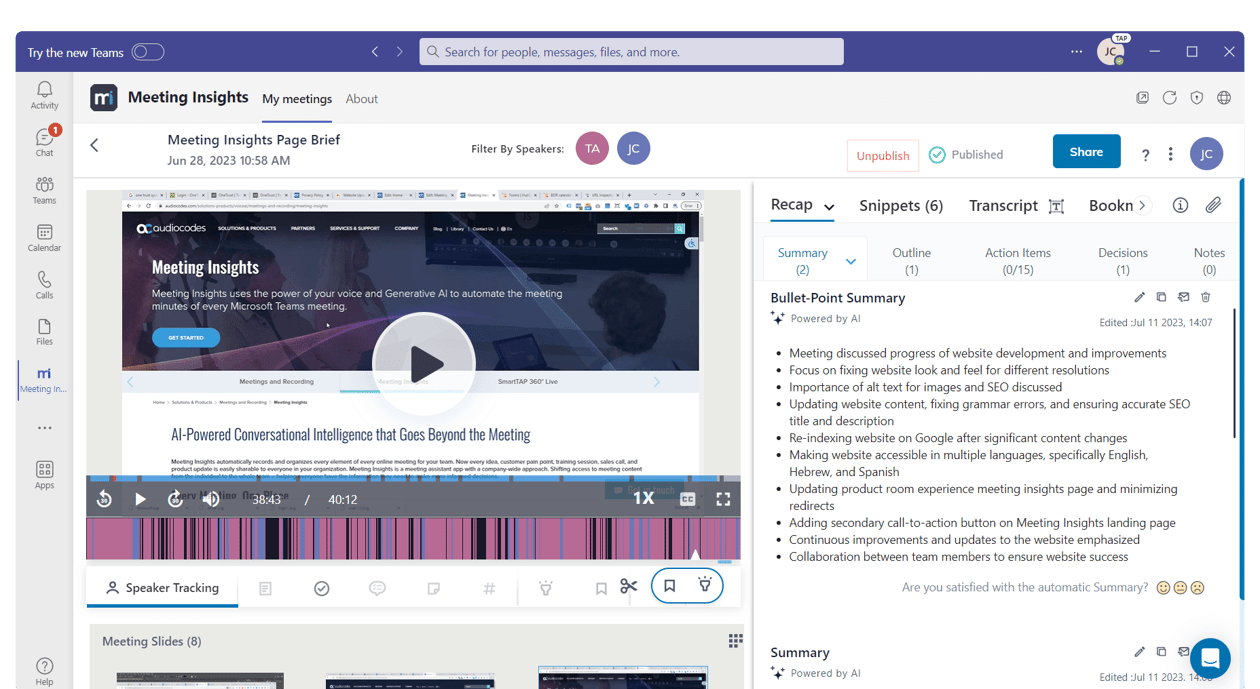Open Calendar in the Teams sidebar
This screenshot has height=689, width=1260.
[x=44, y=237]
